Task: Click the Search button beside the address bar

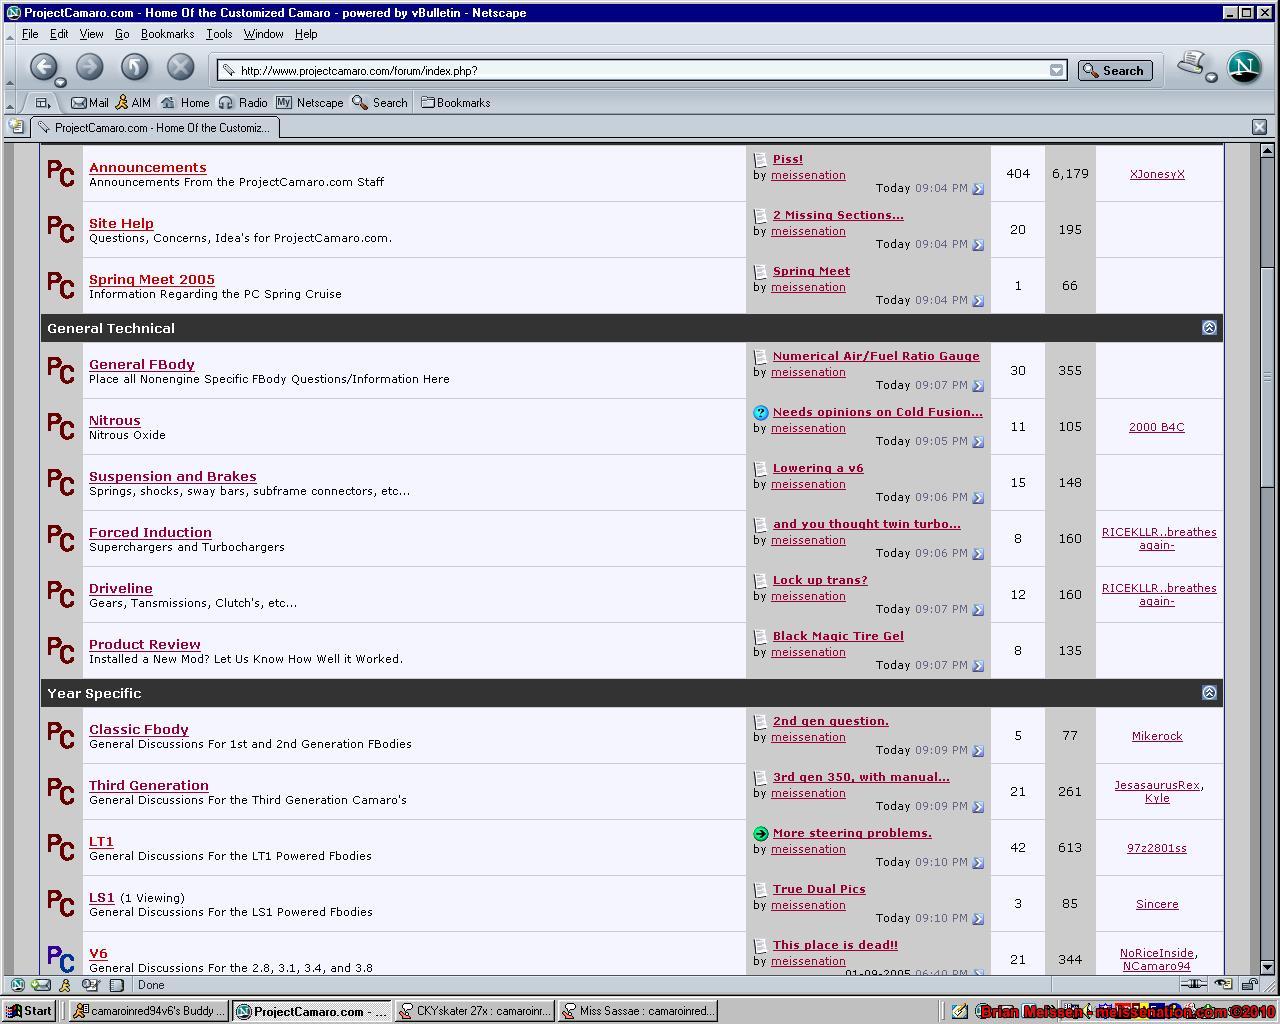Action: coord(1115,71)
